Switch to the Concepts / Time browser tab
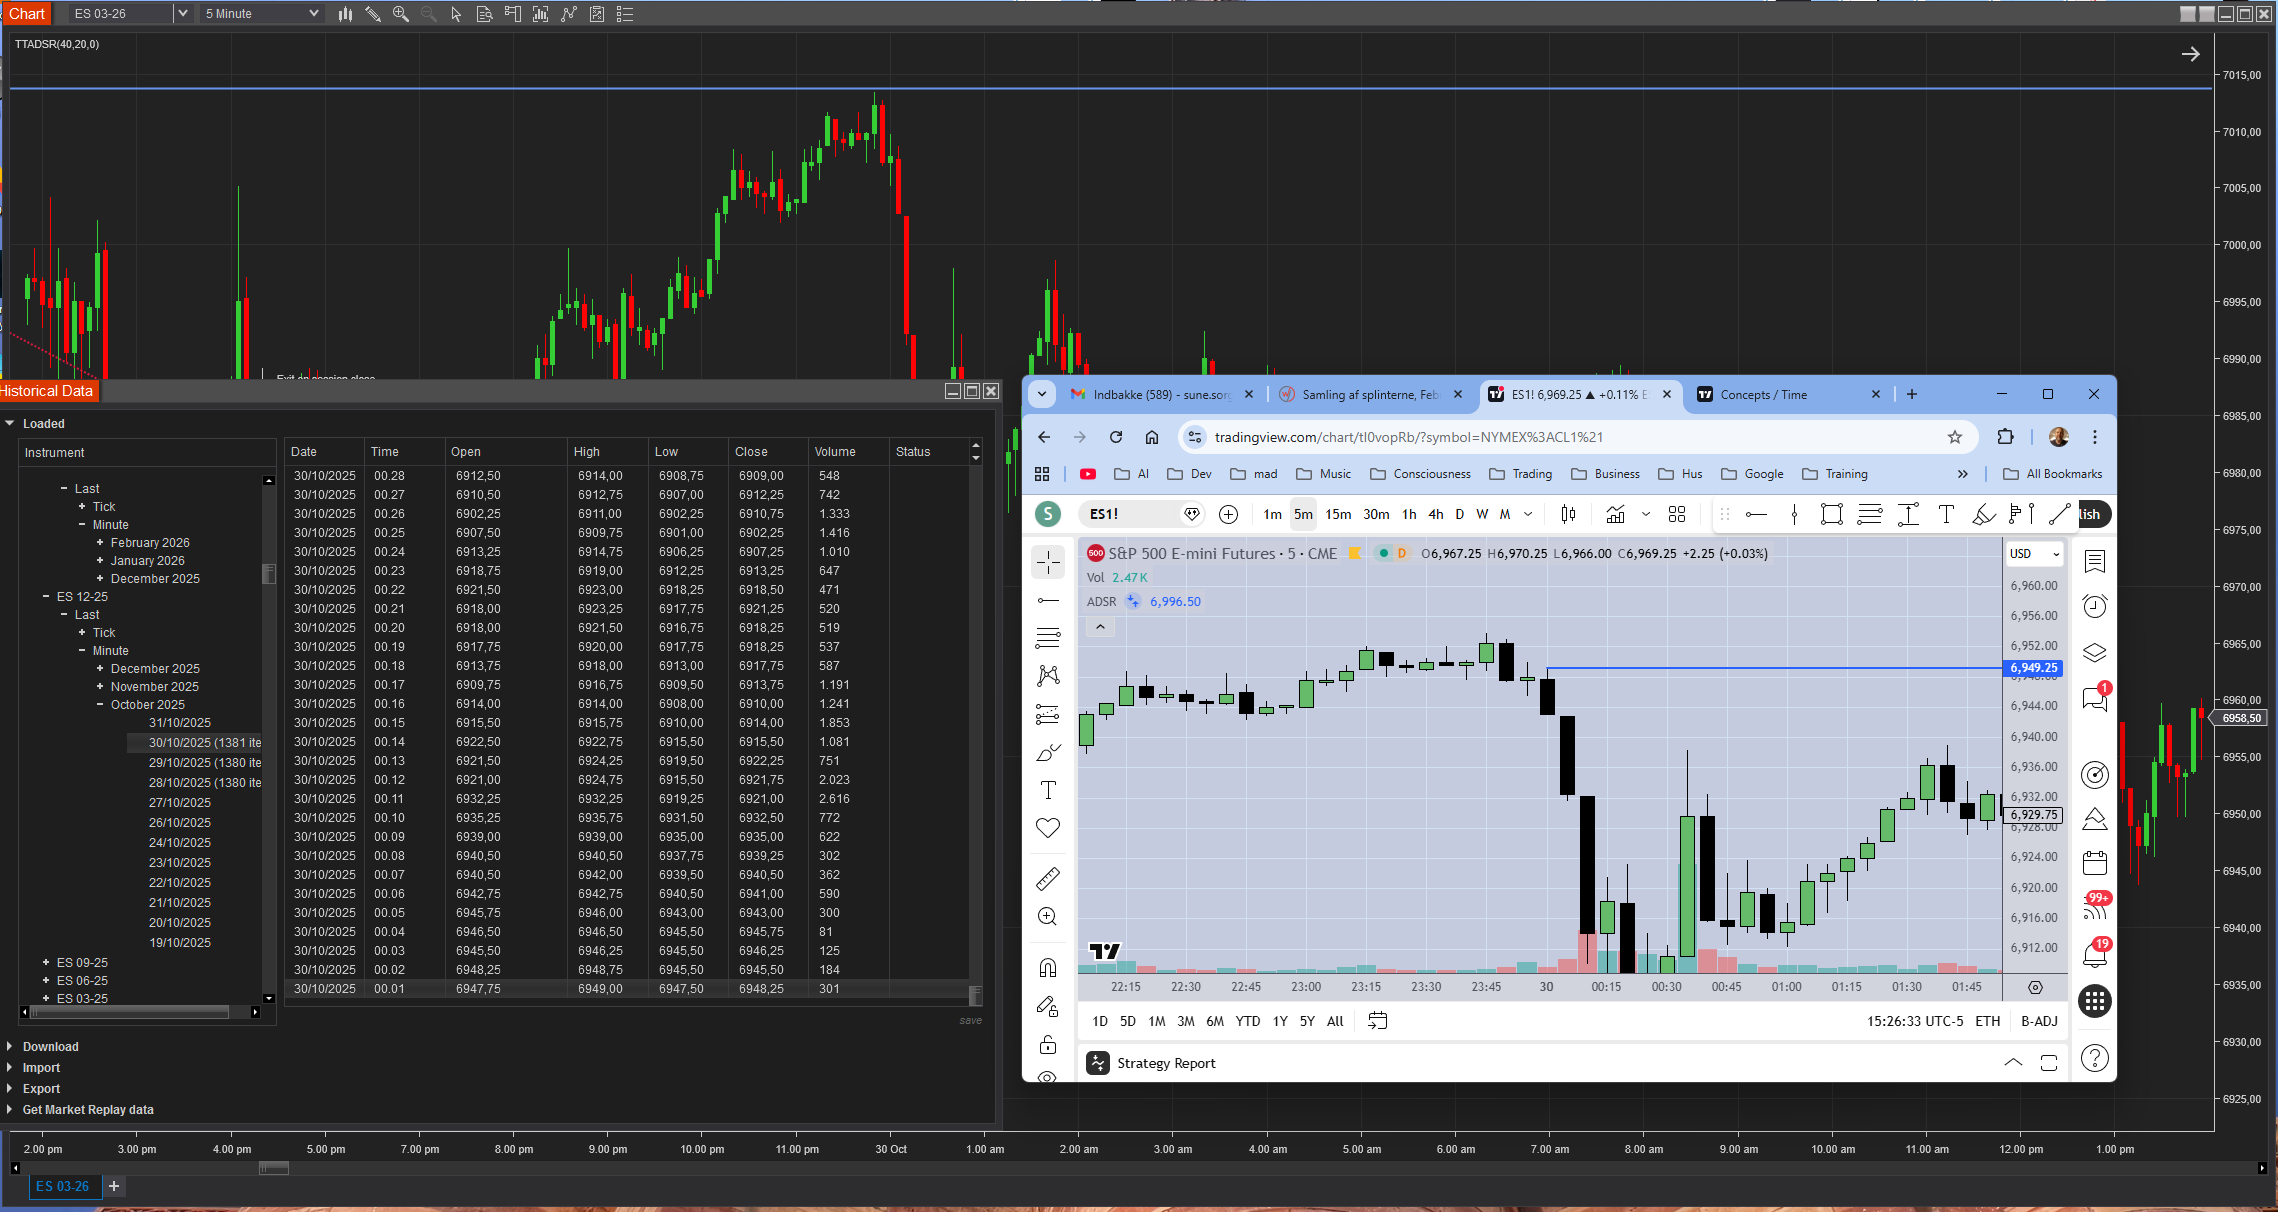The image size is (2278, 1212). [1763, 394]
